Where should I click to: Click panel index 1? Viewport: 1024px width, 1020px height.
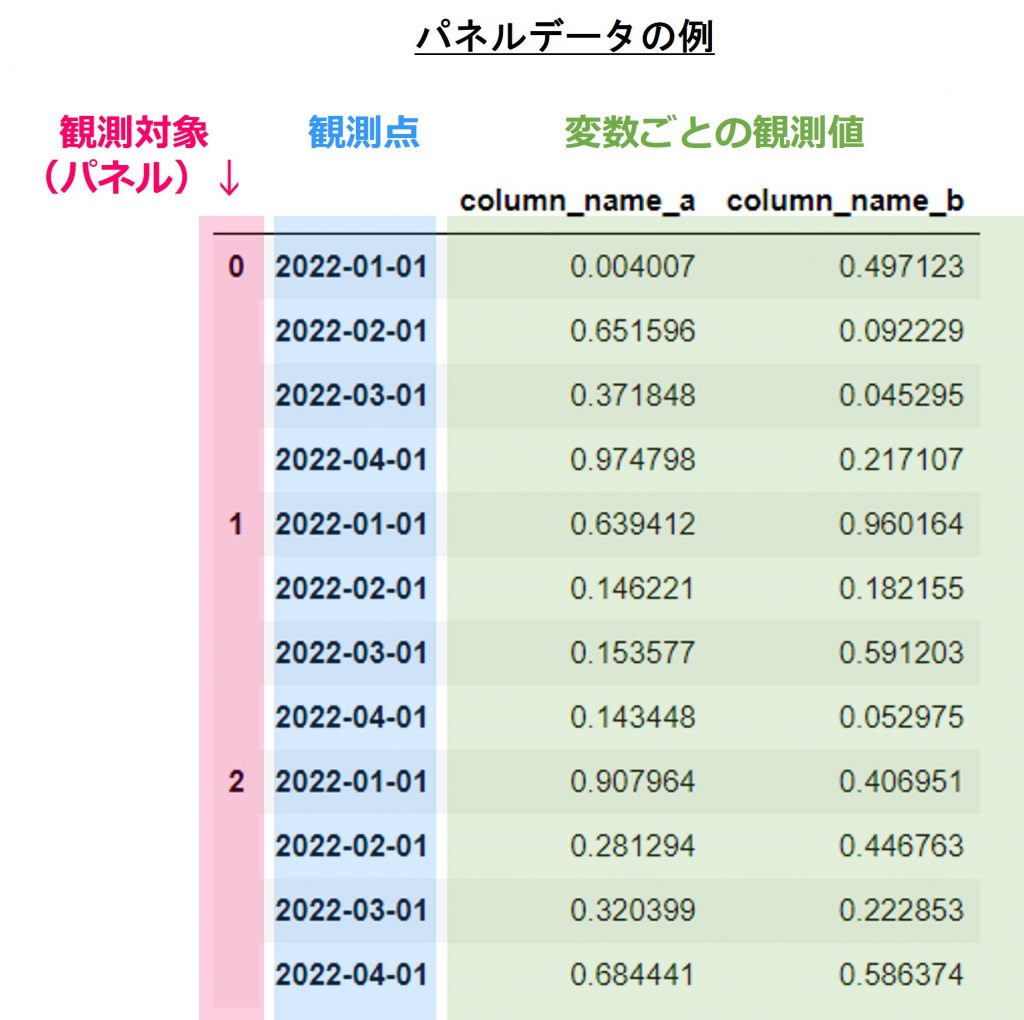(x=236, y=524)
